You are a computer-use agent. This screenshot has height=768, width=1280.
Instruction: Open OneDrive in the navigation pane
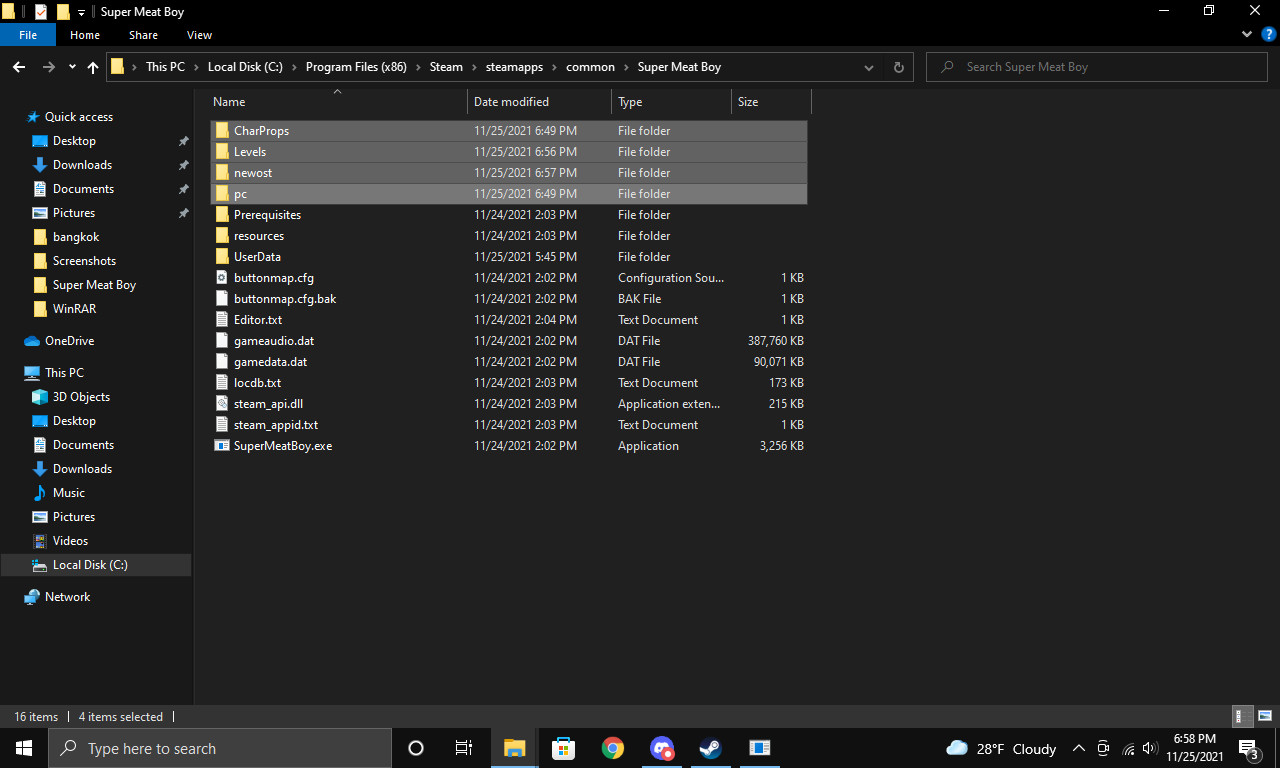click(x=69, y=341)
